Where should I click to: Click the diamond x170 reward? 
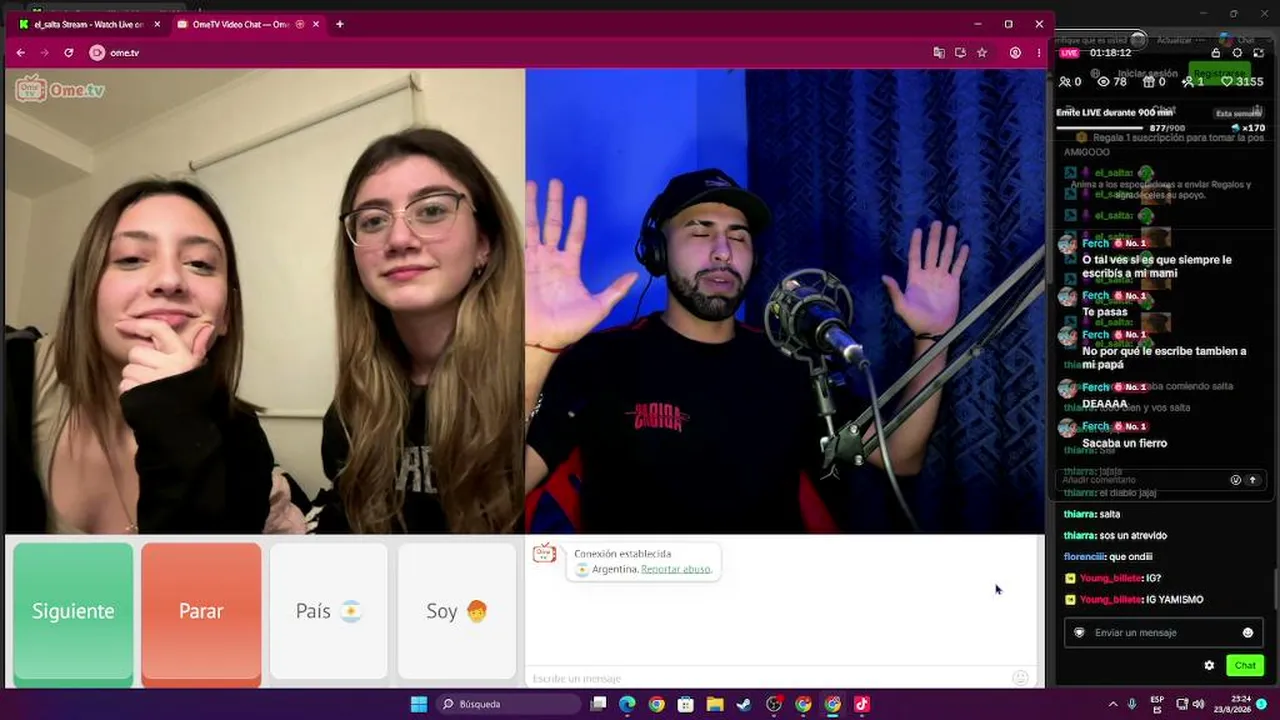pos(1249,128)
